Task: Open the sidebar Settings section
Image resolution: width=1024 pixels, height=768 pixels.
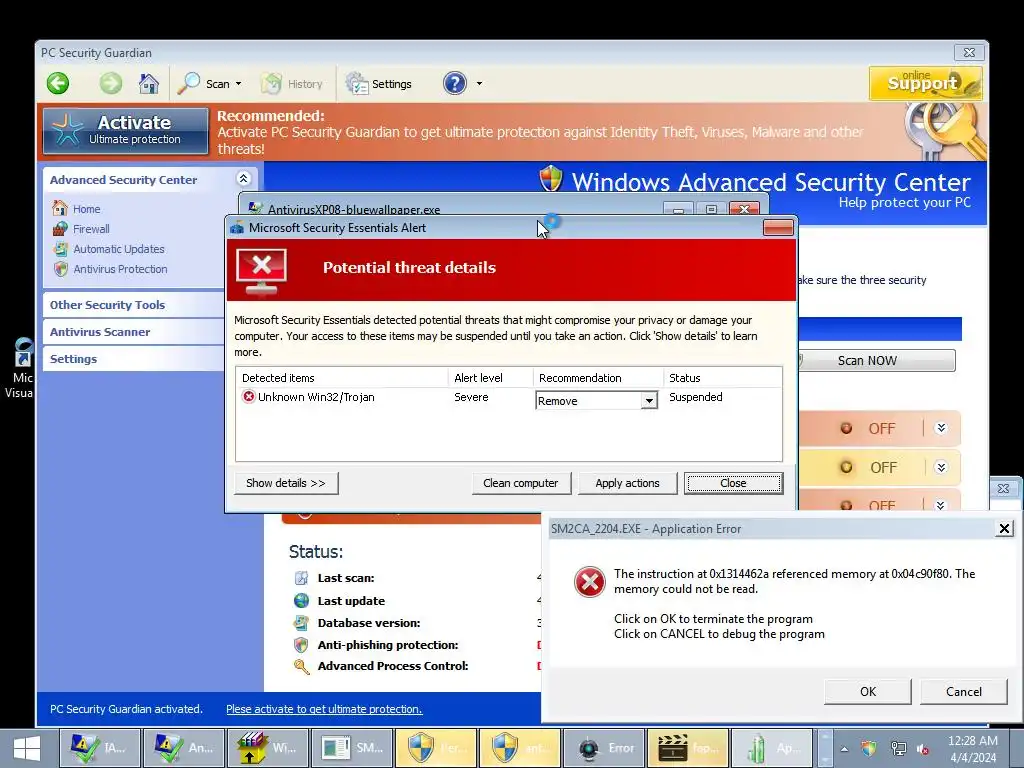Action: (133, 359)
